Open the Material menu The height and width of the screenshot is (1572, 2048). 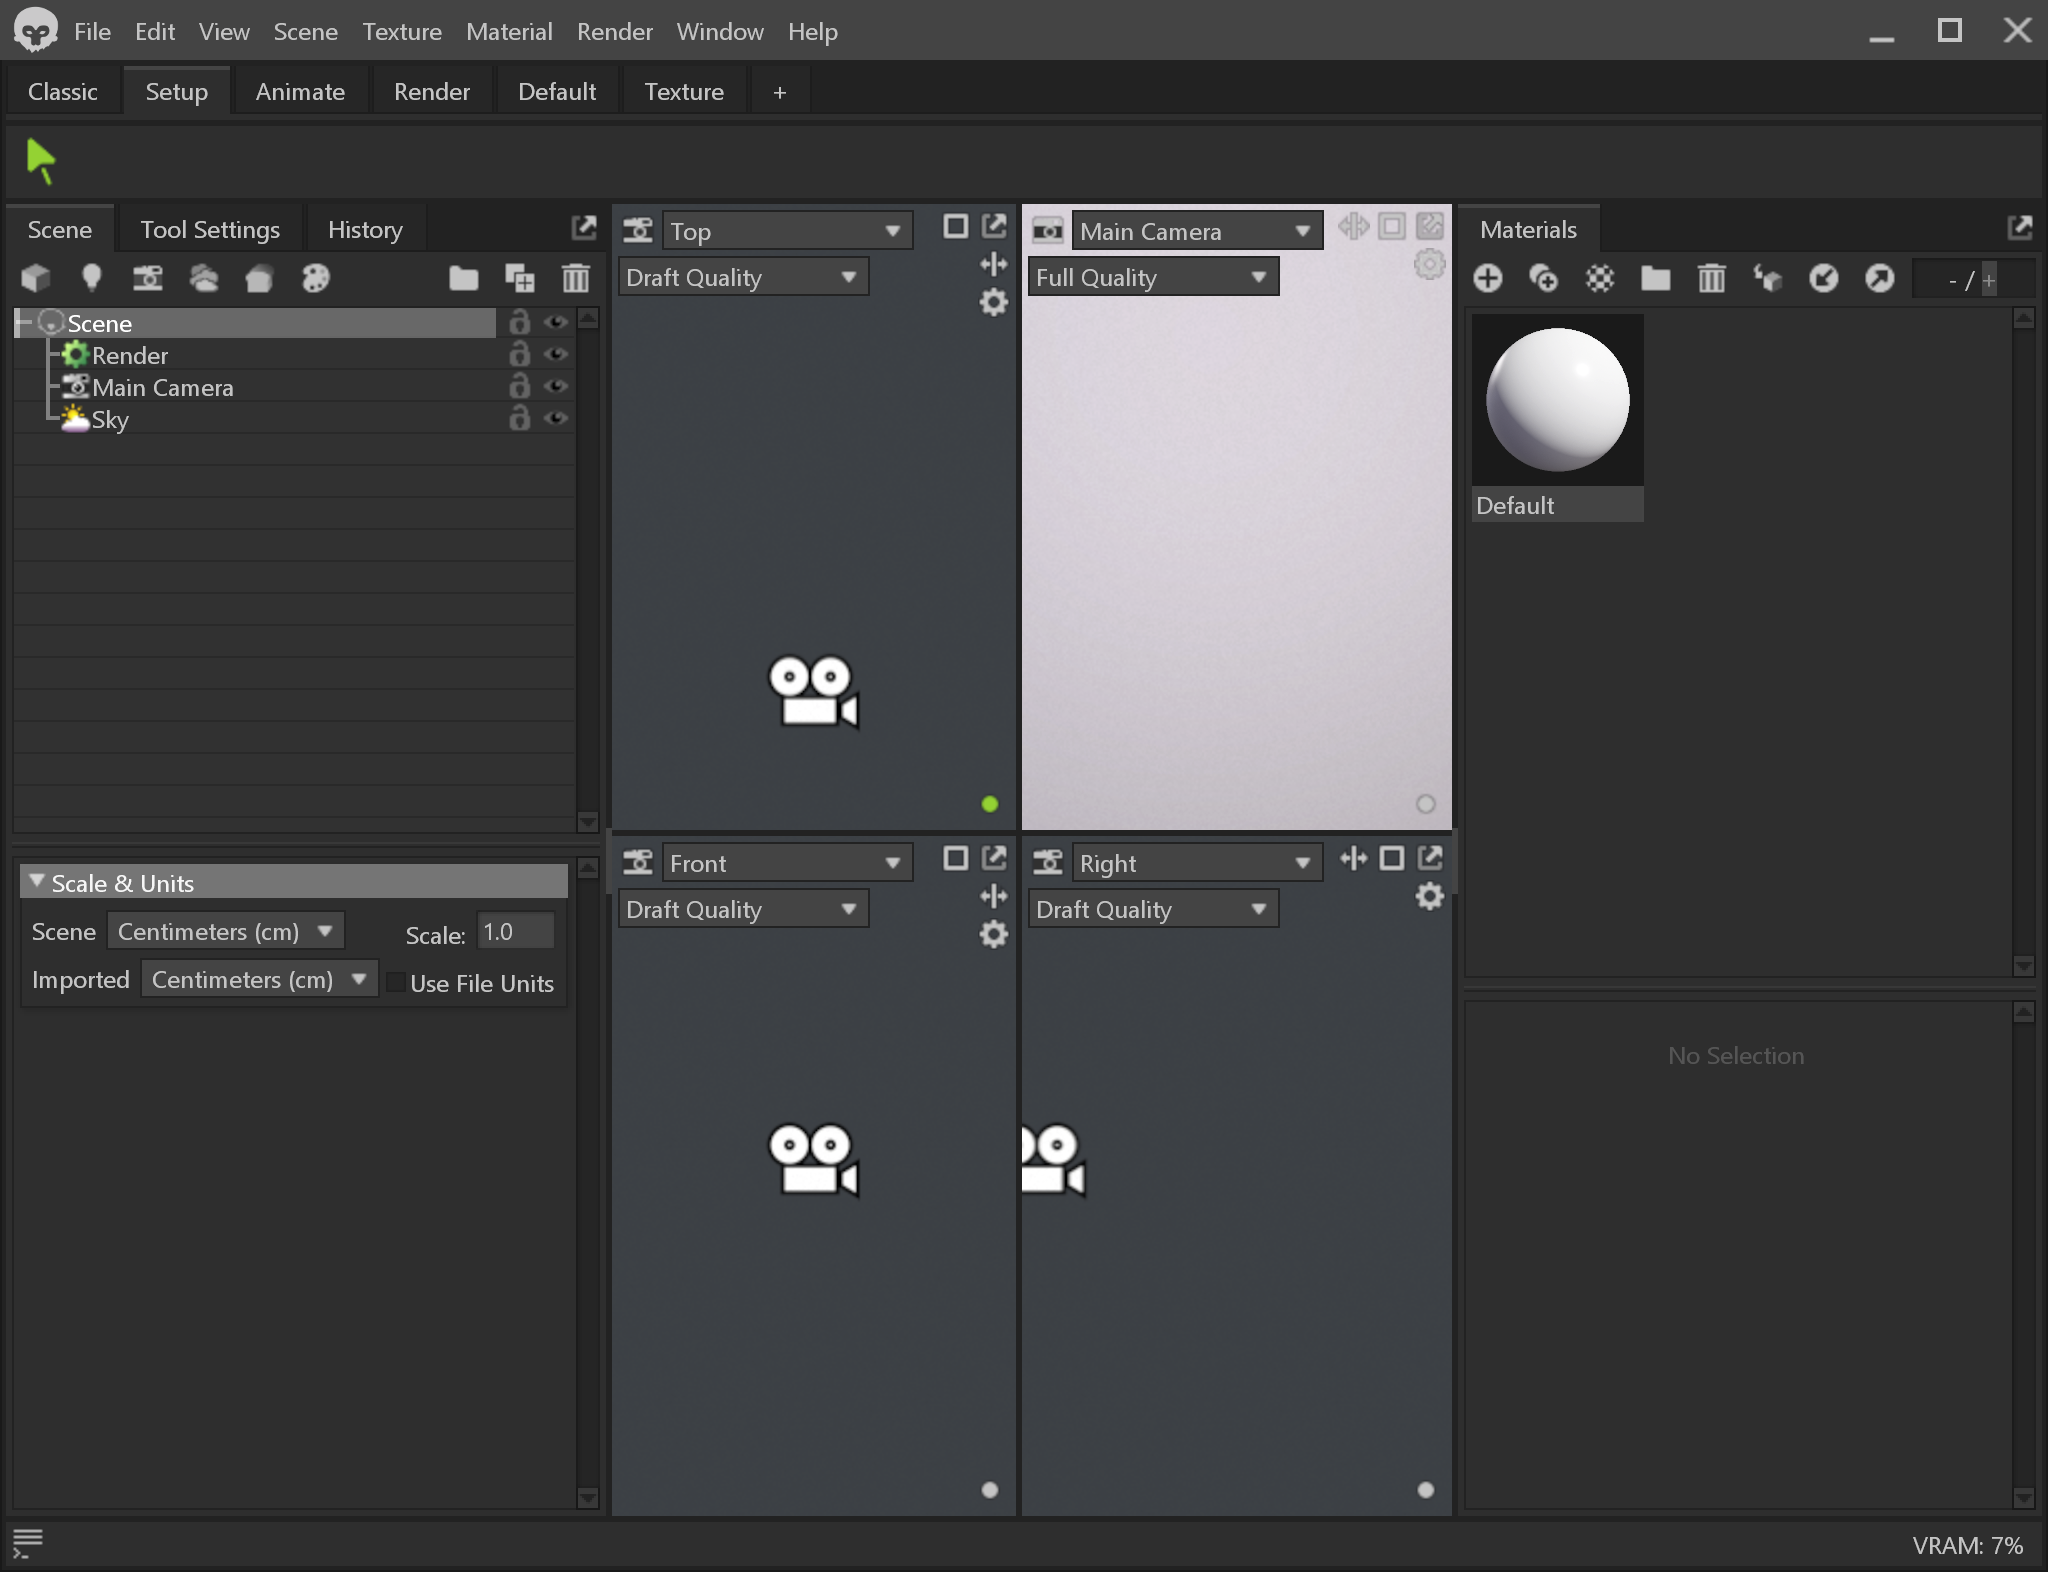tap(508, 31)
